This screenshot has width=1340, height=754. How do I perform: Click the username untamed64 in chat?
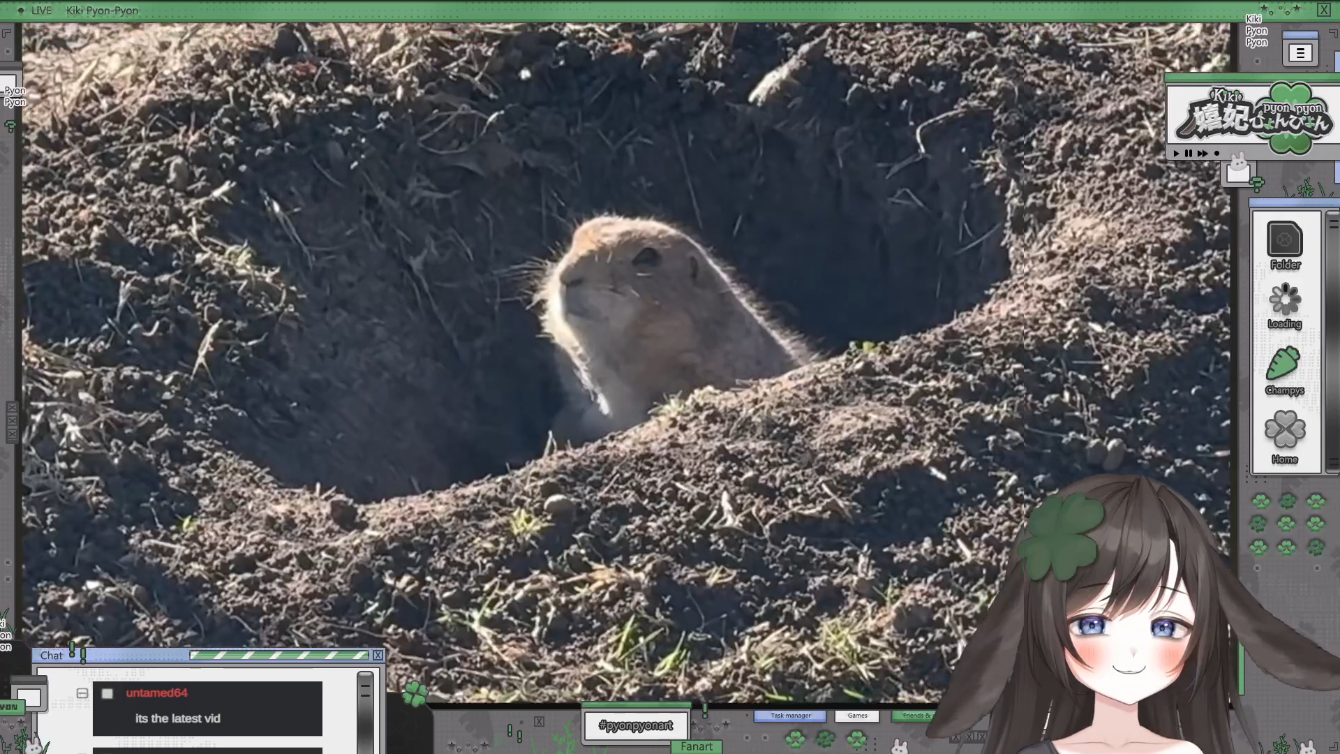[x=157, y=693]
